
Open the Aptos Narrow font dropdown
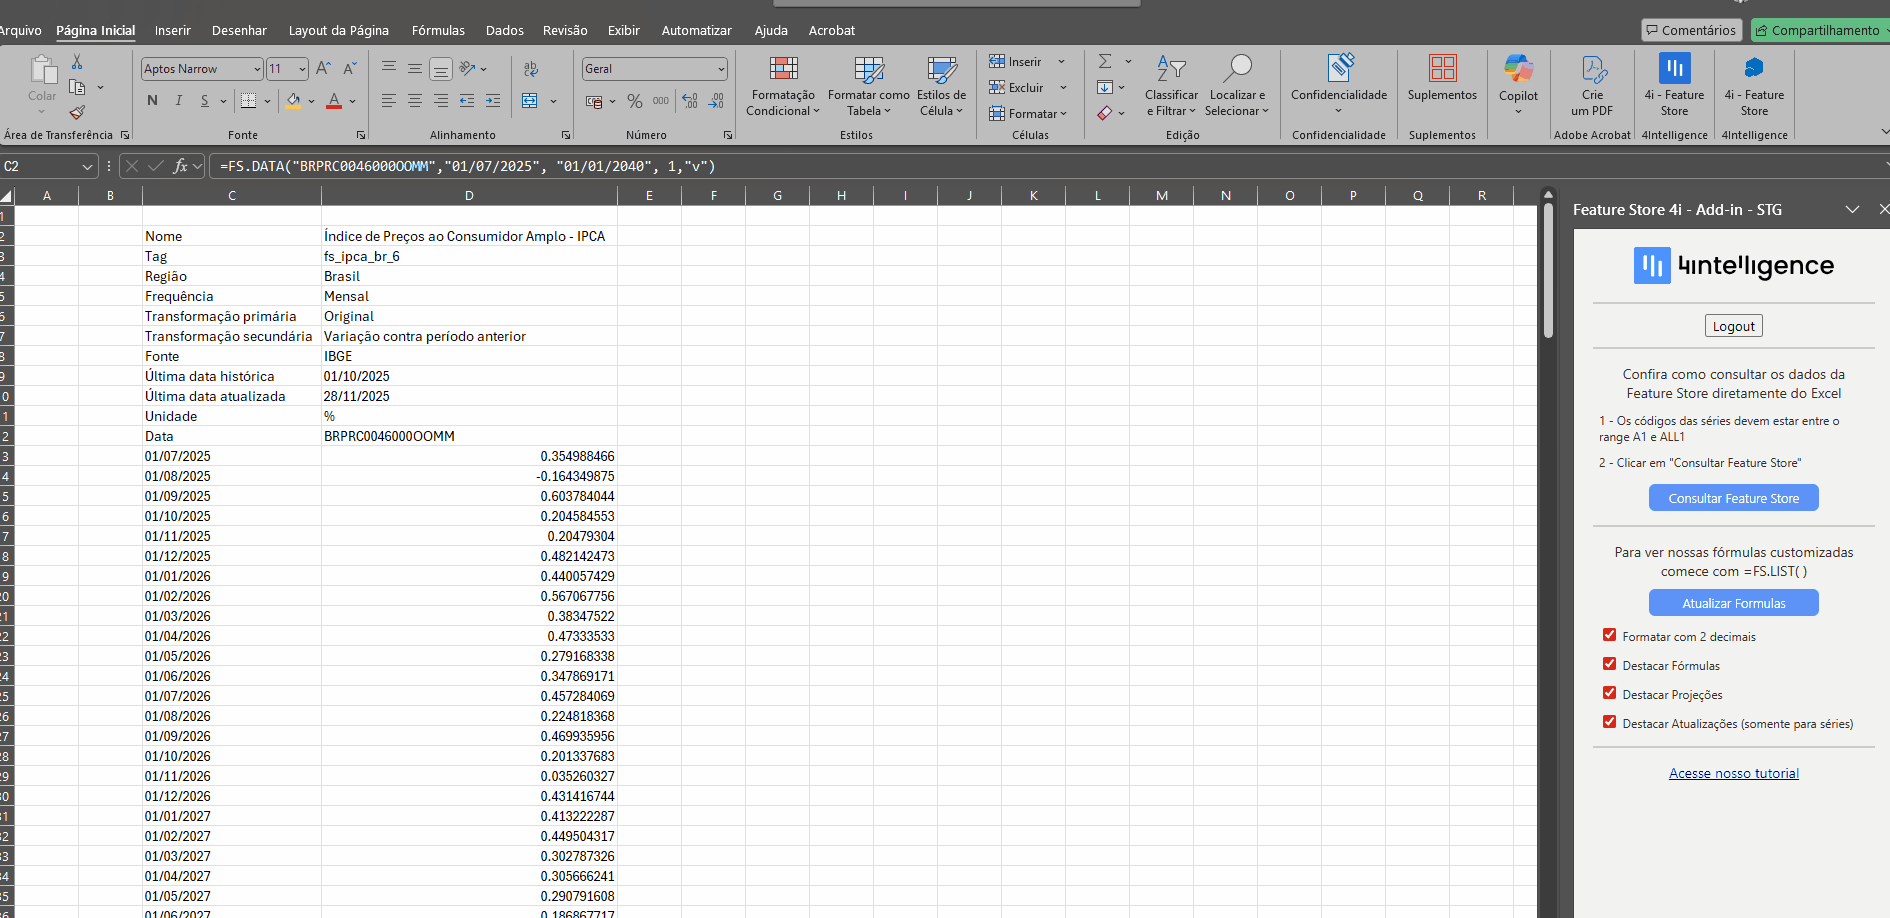point(257,69)
